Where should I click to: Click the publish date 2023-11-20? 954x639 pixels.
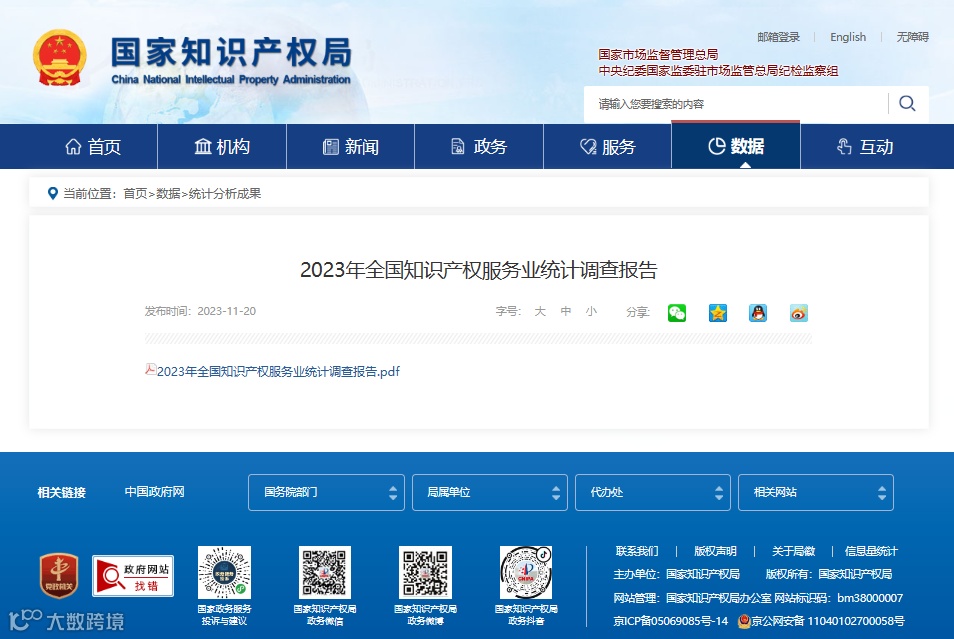[226, 311]
